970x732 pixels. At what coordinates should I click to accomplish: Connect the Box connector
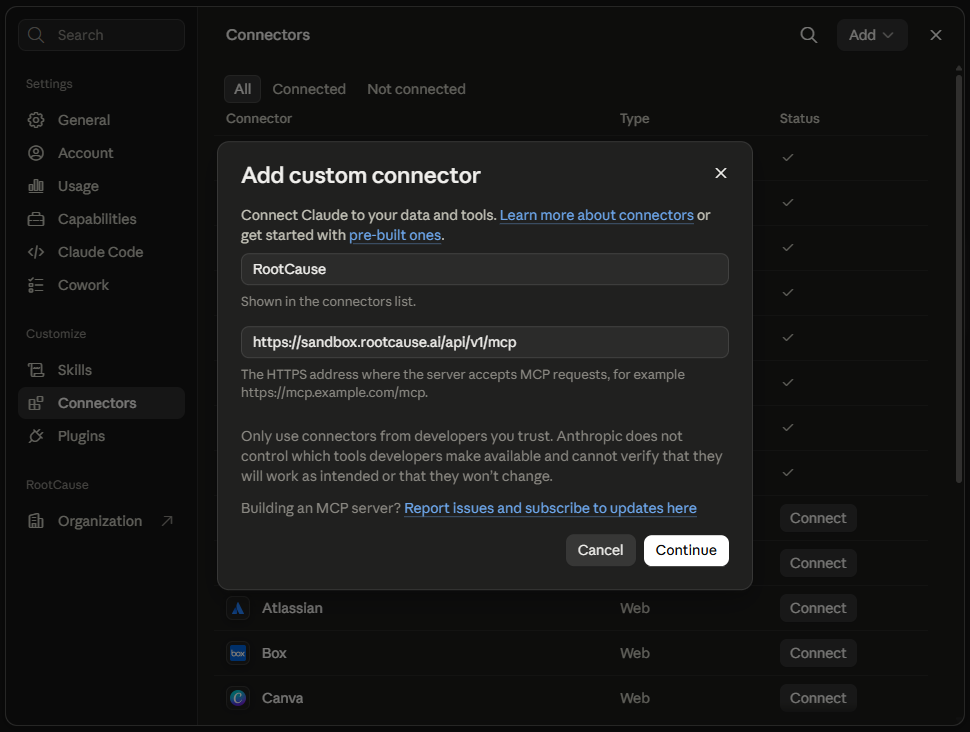point(818,653)
